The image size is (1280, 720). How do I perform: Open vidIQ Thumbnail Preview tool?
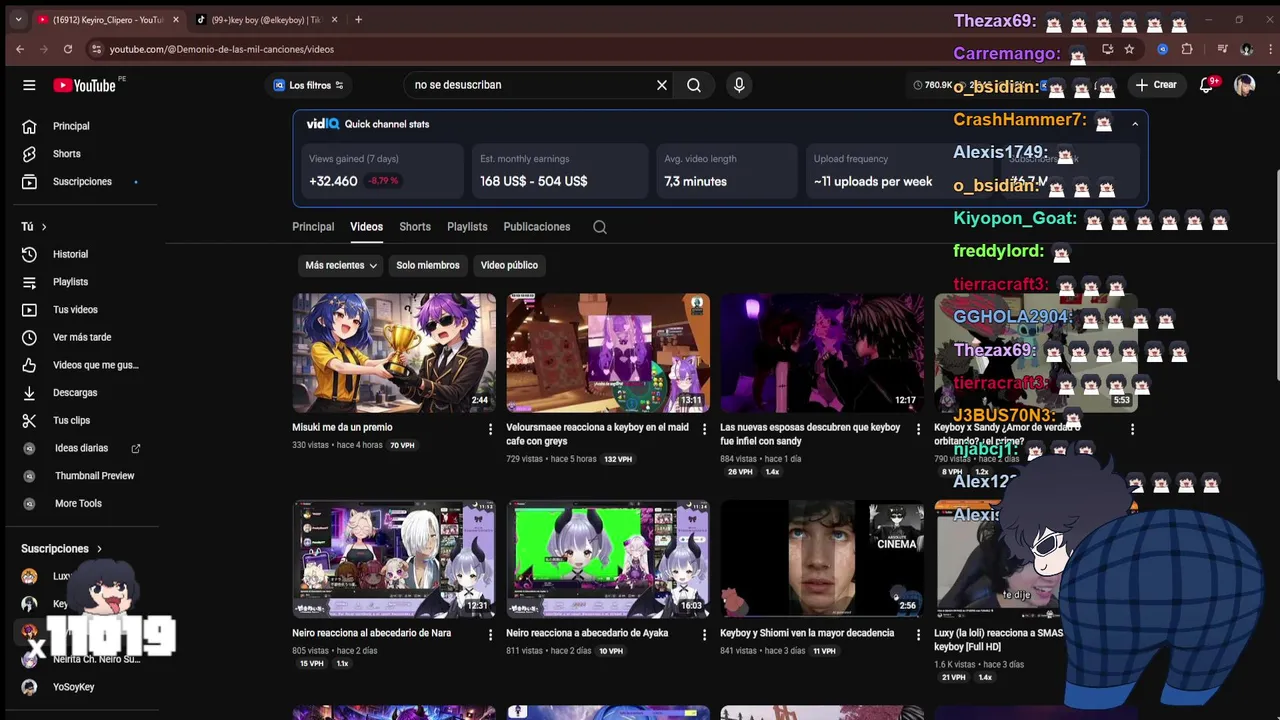pos(94,476)
